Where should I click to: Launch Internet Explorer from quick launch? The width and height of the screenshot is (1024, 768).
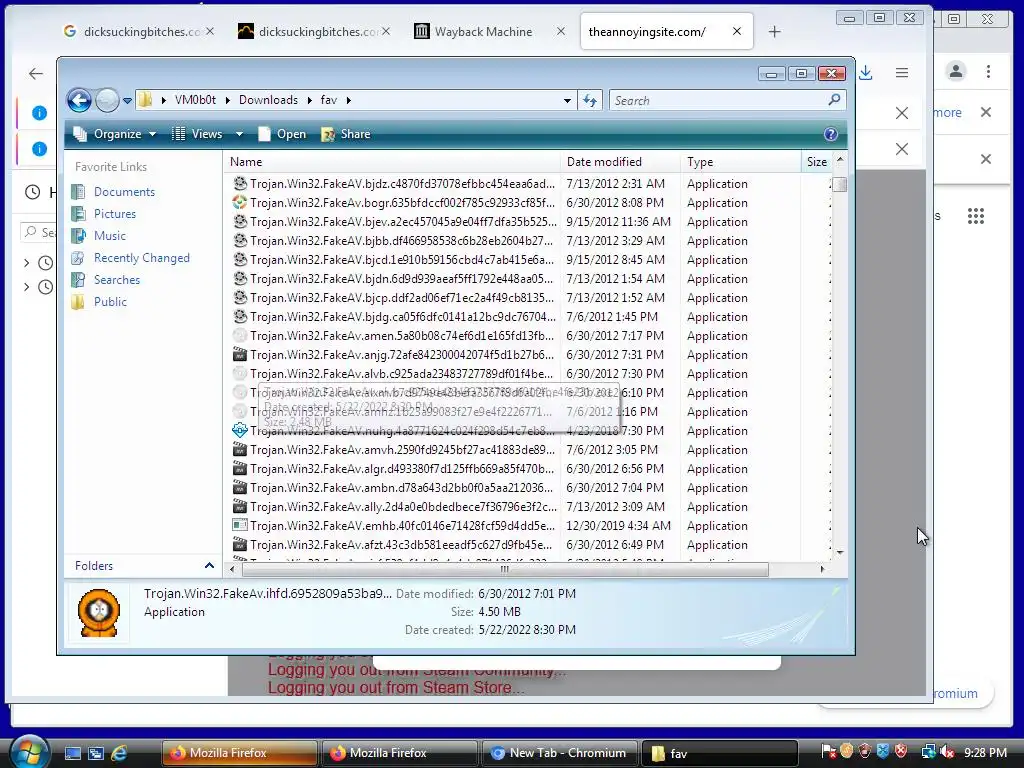tap(120, 753)
